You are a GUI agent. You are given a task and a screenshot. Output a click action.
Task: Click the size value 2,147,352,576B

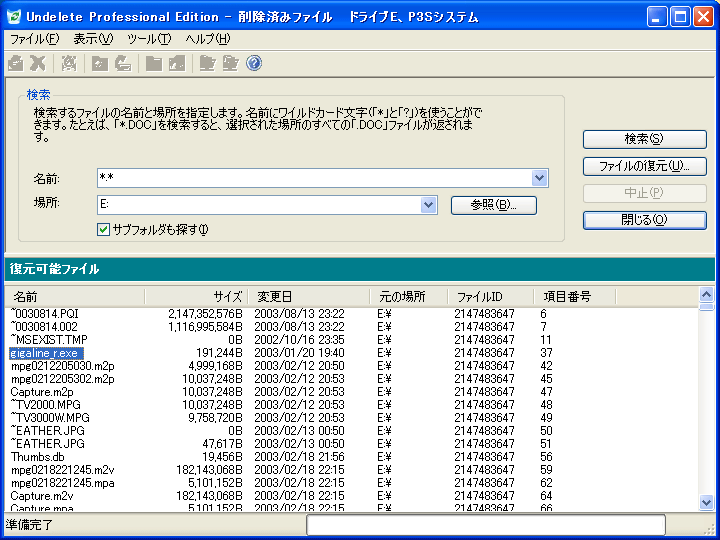205,314
